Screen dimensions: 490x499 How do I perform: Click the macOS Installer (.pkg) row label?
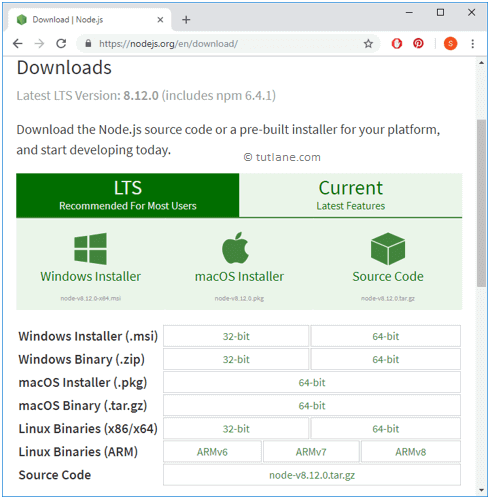[83, 383]
